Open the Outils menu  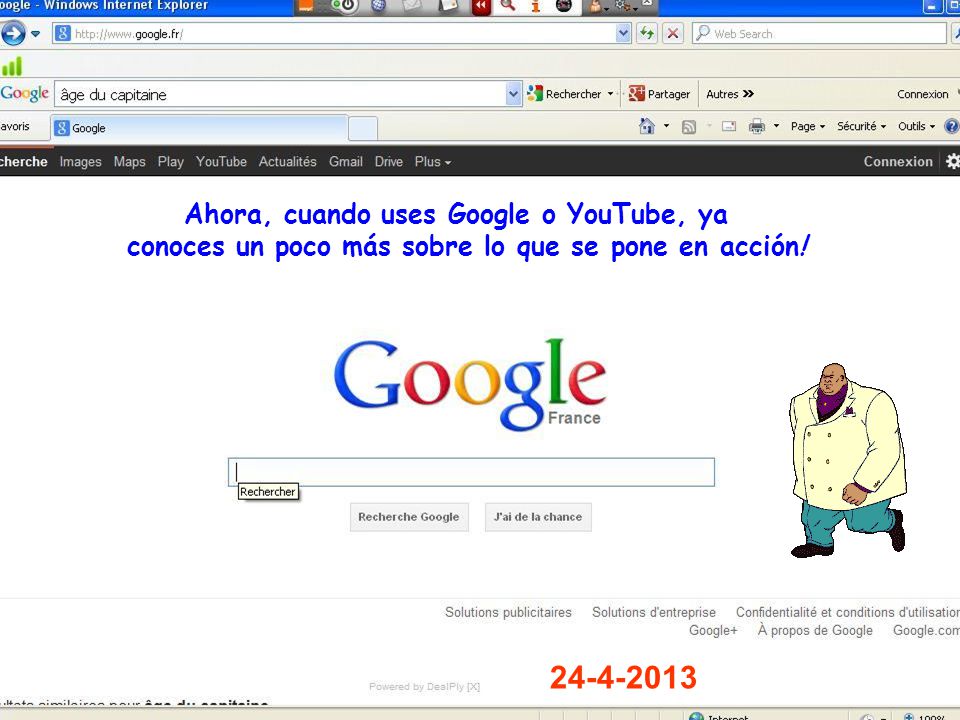click(x=916, y=126)
